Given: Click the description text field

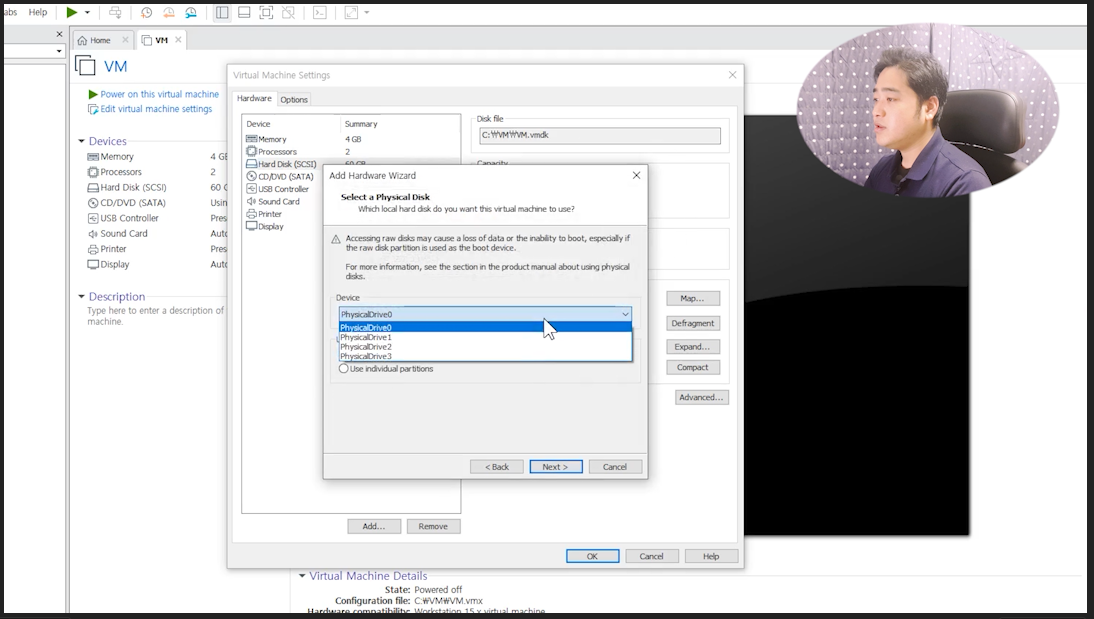Looking at the screenshot, I should (156, 316).
